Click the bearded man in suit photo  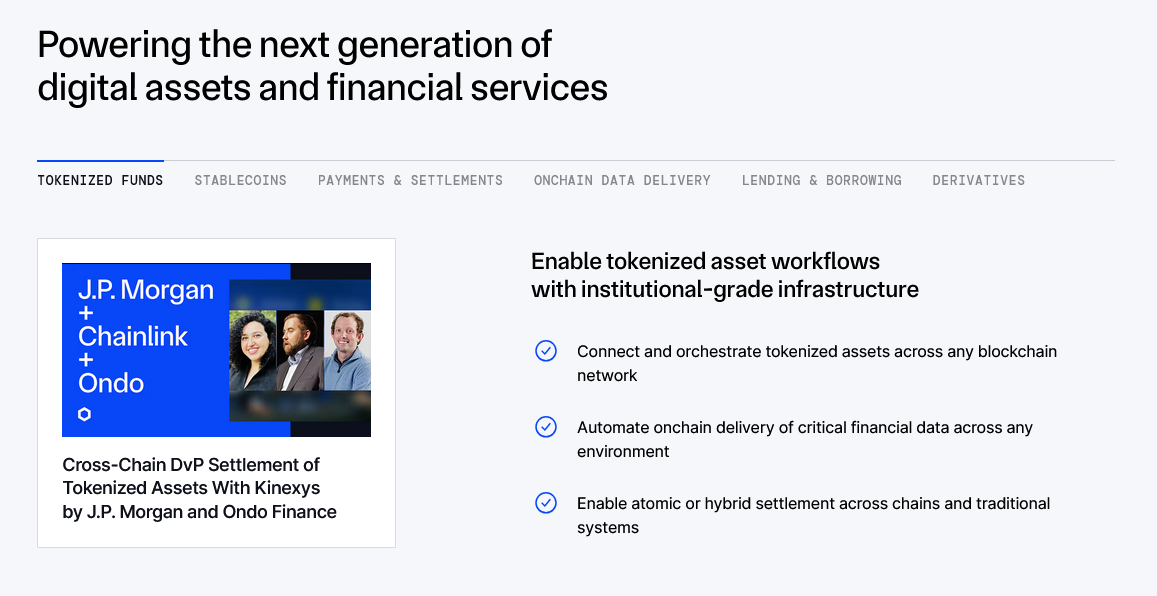300,350
